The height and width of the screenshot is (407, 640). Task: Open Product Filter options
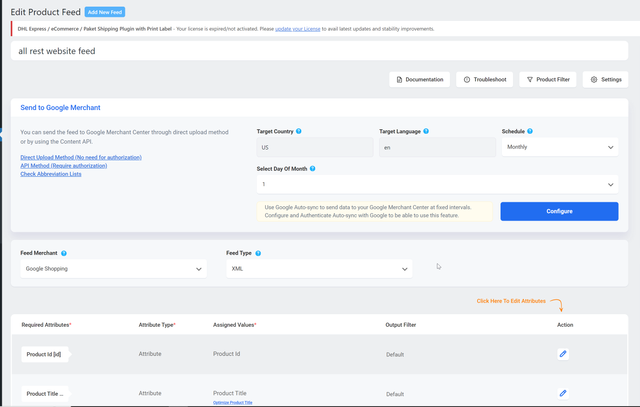click(548, 79)
